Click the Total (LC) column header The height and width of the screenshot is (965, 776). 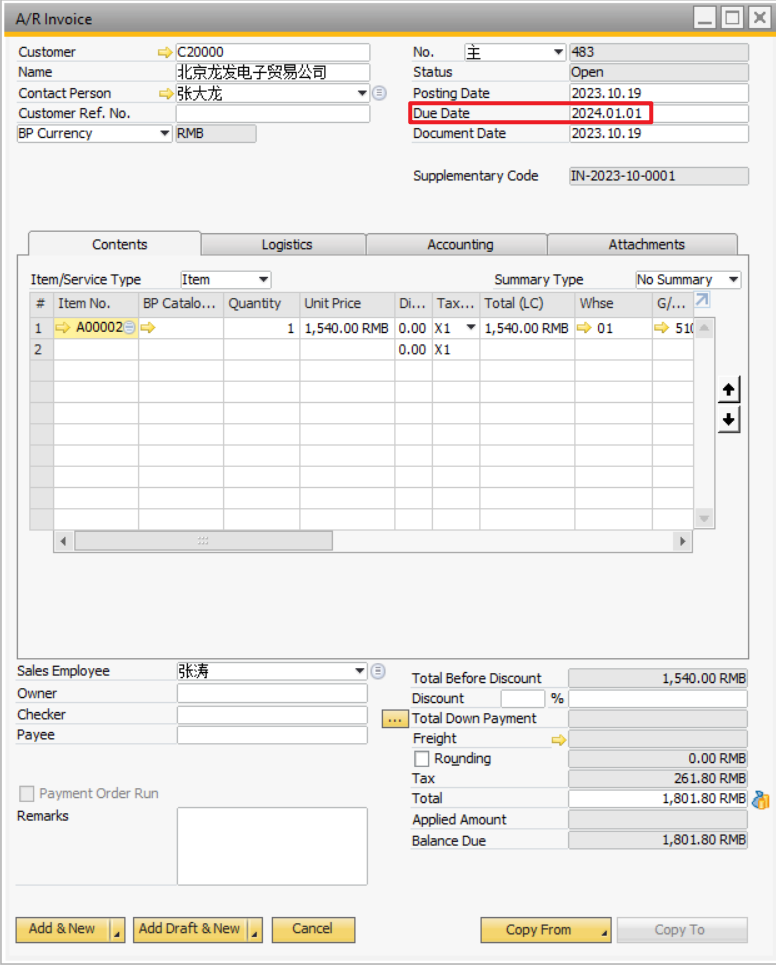tap(527, 303)
